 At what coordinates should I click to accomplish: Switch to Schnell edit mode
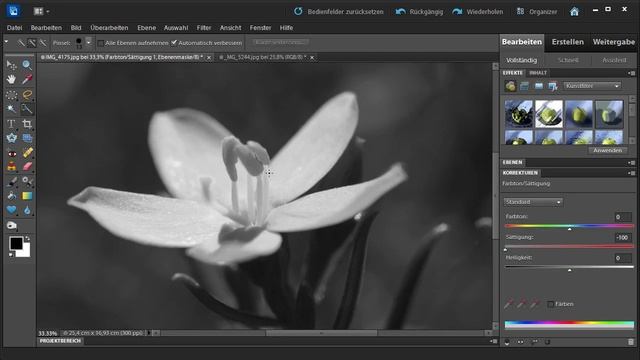coord(568,60)
